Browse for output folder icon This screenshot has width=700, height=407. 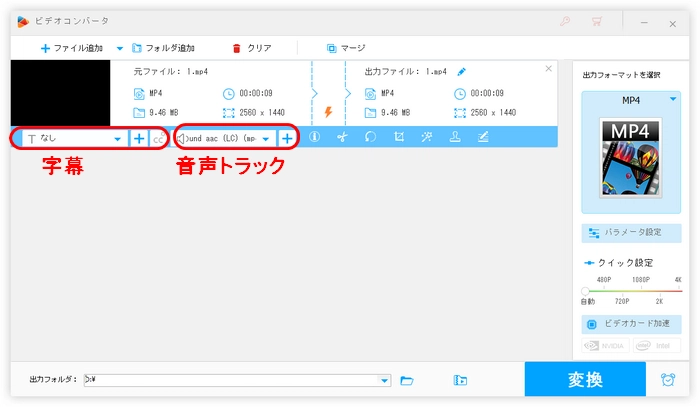[407, 380]
